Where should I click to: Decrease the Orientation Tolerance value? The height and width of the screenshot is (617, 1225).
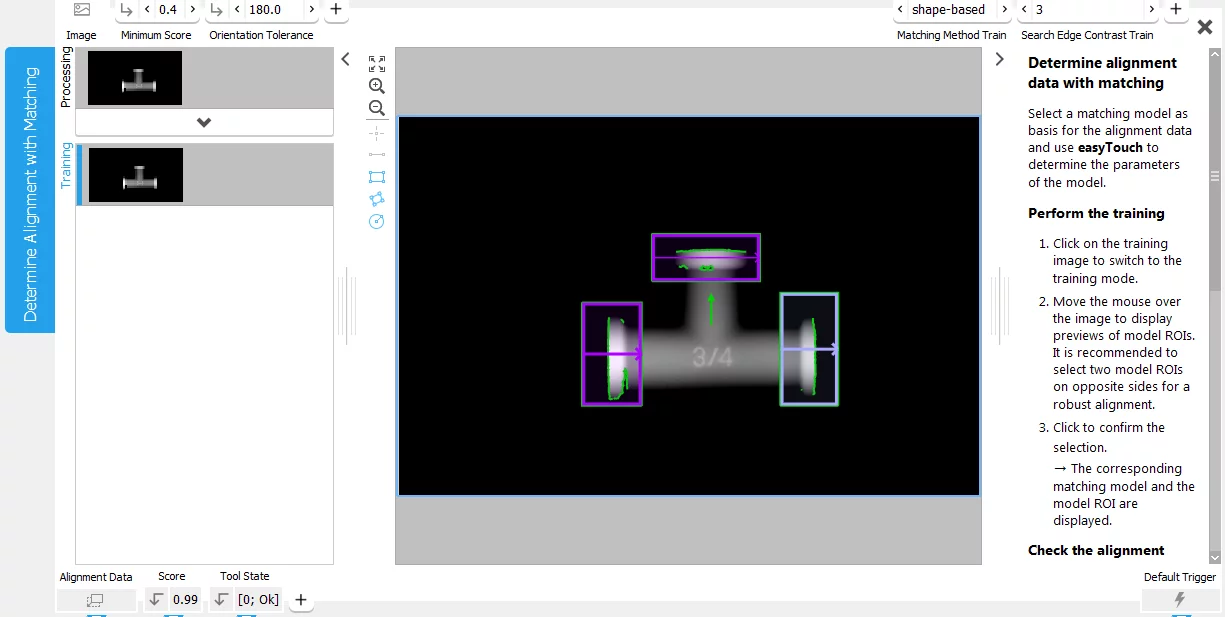click(236, 10)
